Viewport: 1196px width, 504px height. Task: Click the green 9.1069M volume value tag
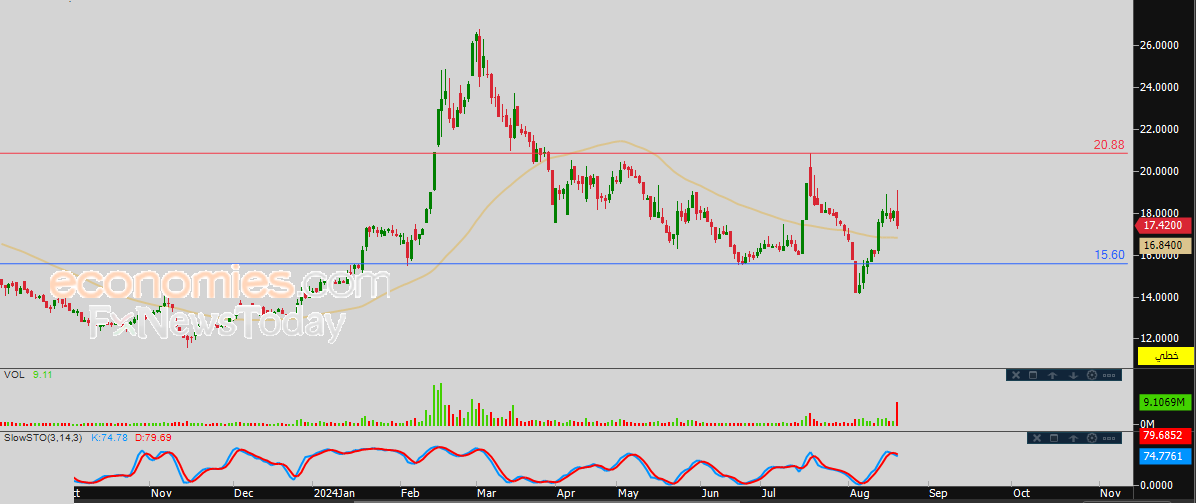point(1166,403)
